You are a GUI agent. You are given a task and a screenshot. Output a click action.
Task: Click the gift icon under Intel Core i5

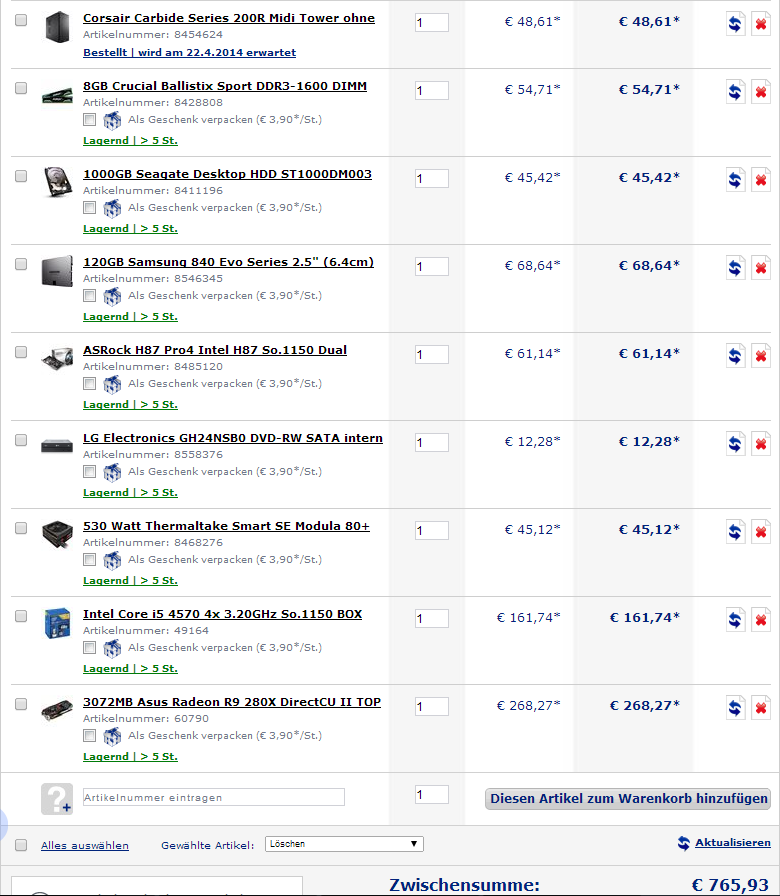point(112,649)
